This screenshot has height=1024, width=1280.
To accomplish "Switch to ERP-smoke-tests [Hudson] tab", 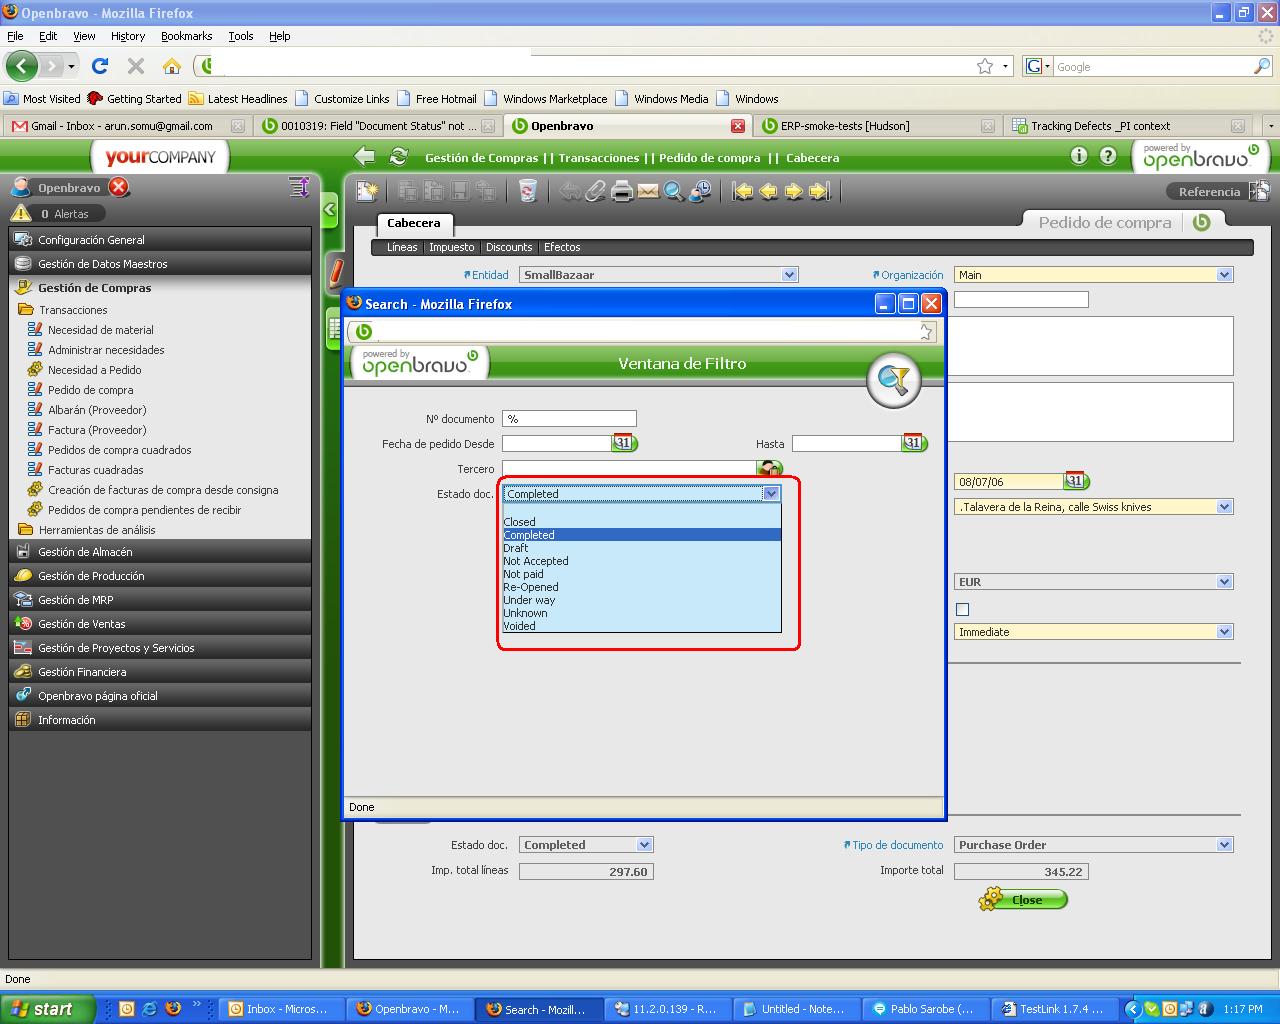I will point(845,126).
